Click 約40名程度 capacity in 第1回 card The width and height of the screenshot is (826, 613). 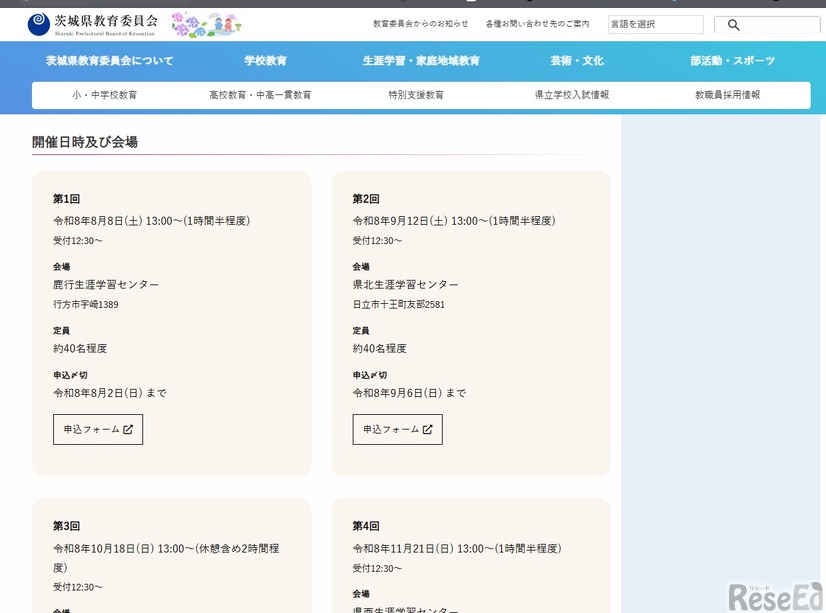click(x=80, y=349)
